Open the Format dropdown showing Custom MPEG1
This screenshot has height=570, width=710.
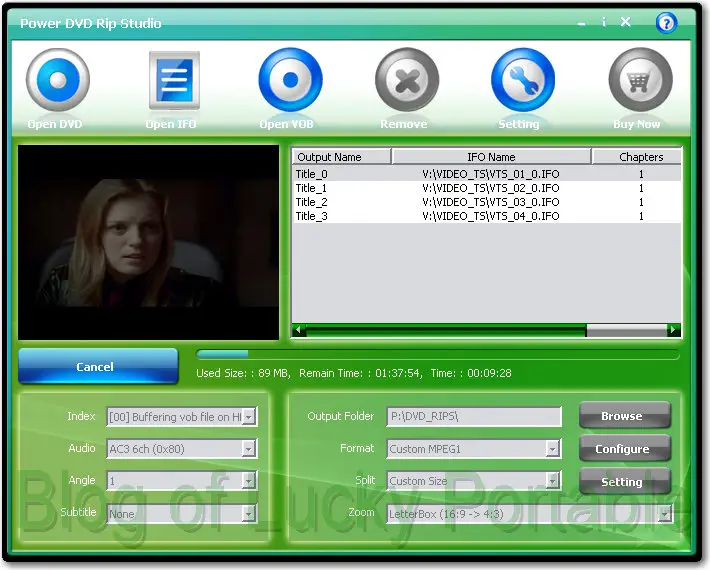552,449
